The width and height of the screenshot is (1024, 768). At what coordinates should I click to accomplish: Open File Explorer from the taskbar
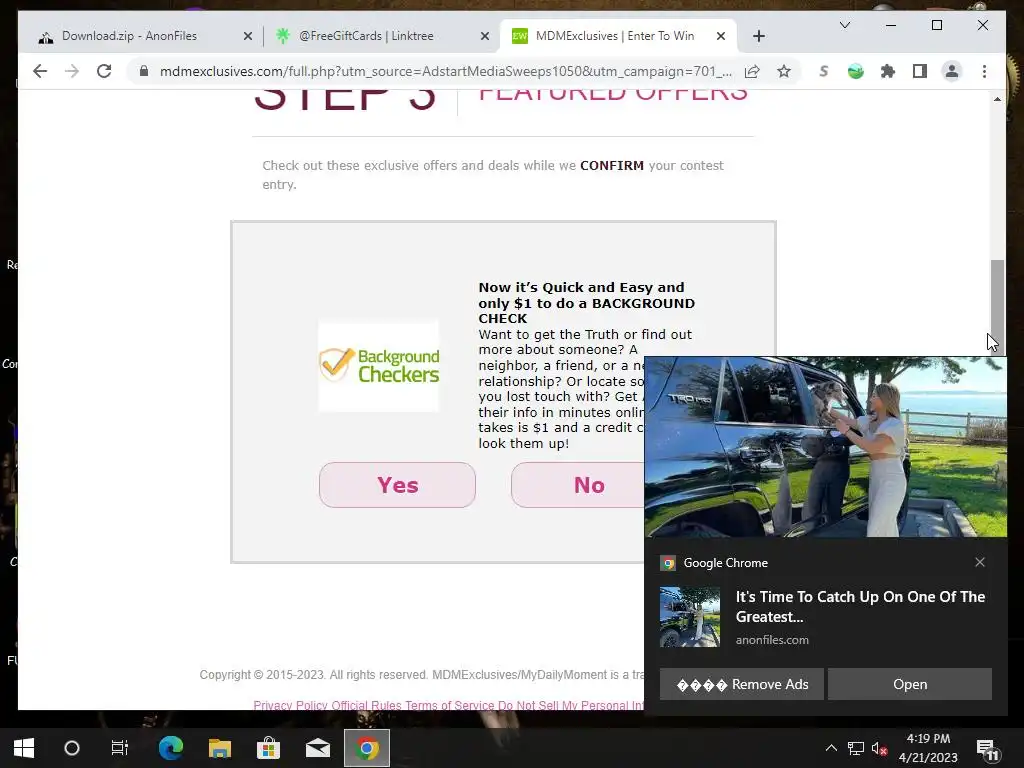pyautogui.click(x=220, y=748)
